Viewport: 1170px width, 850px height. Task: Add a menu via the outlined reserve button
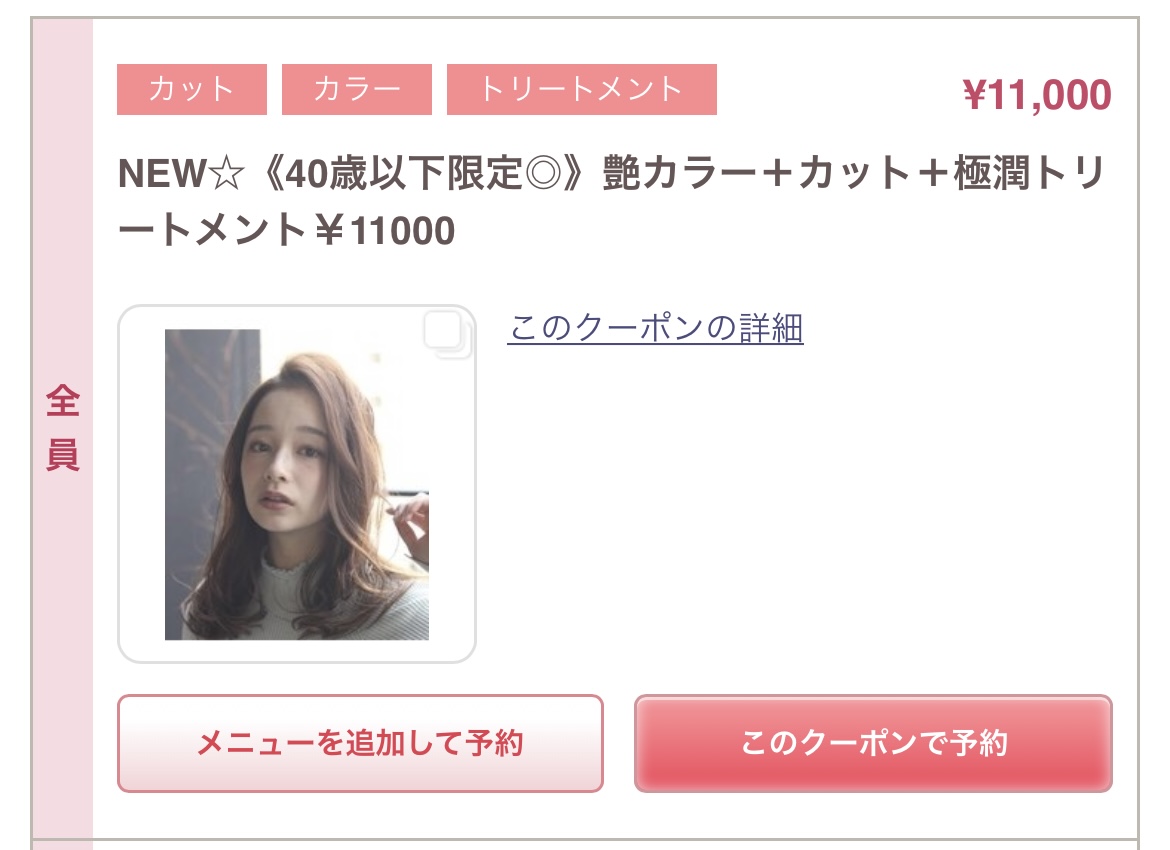[x=360, y=743]
